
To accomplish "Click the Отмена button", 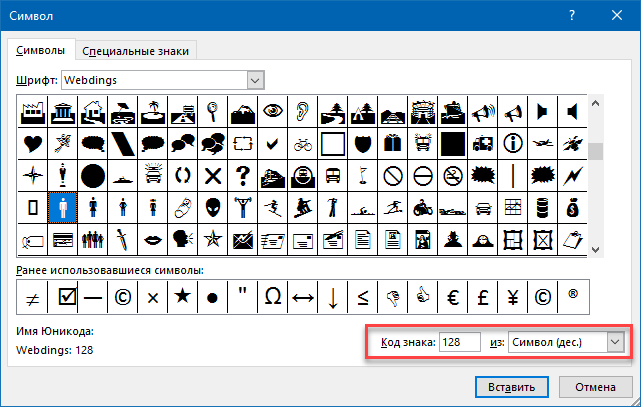I will pos(595,387).
